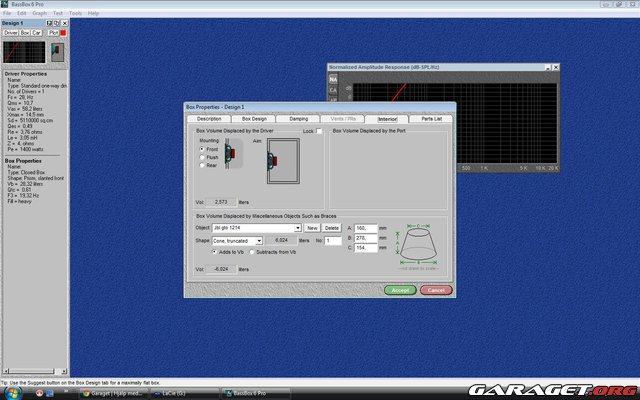
Task: Select the Flush mounting option
Action: pyautogui.click(x=204, y=157)
